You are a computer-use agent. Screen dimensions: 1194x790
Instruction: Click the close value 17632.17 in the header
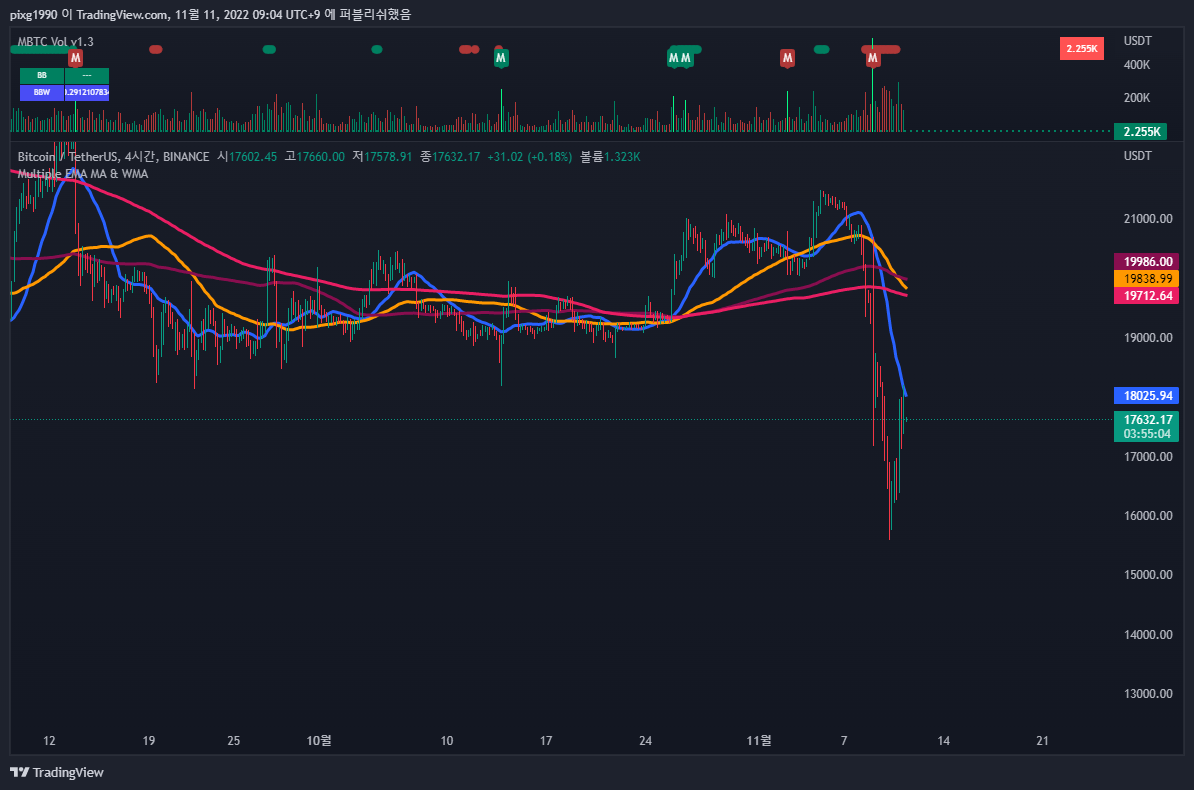coord(456,157)
